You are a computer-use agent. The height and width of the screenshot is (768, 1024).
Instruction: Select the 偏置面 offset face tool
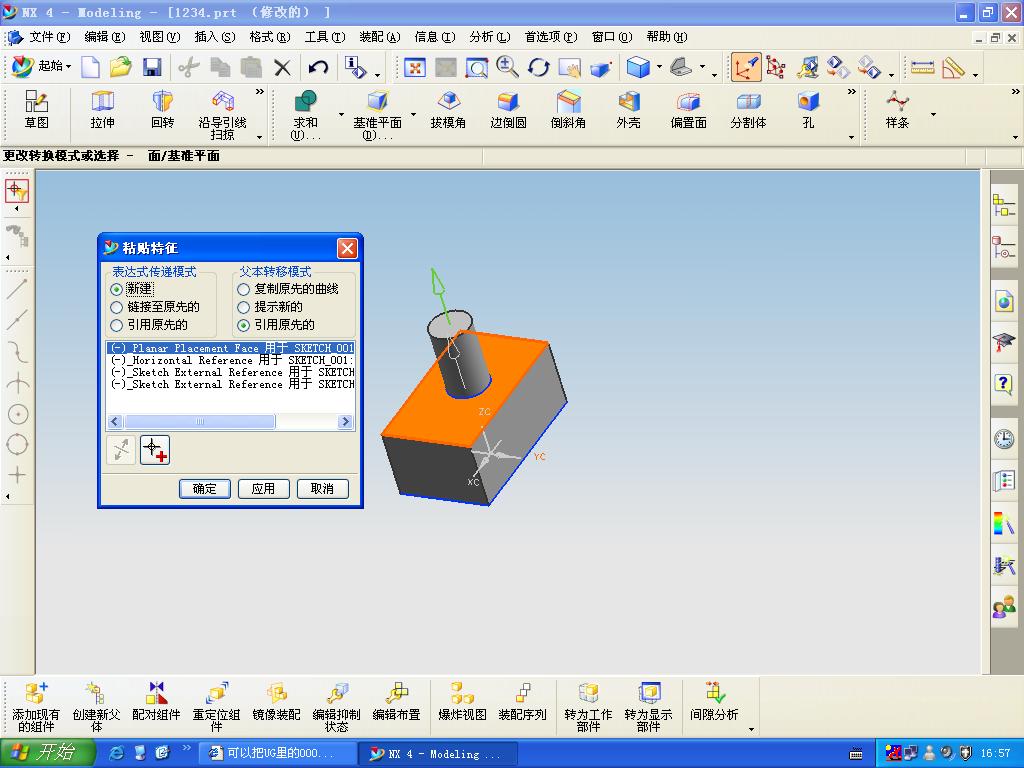coord(688,110)
